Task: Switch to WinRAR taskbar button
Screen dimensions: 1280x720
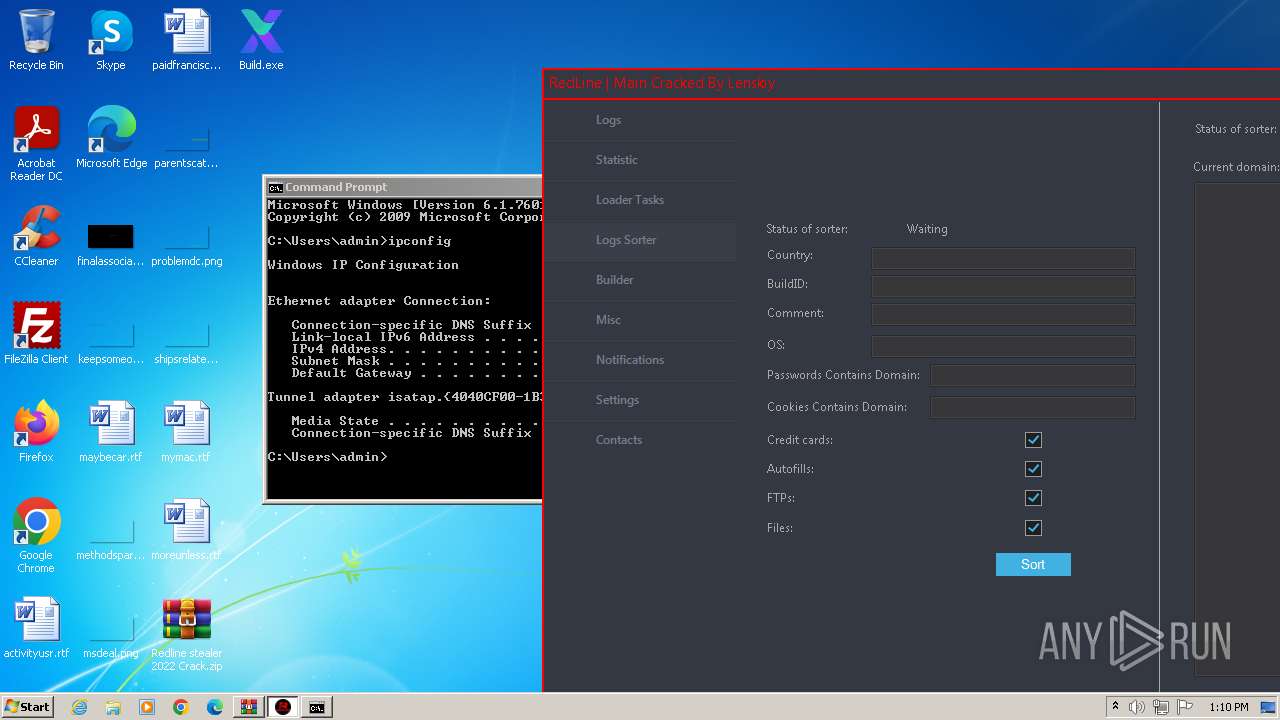Action: [249, 707]
